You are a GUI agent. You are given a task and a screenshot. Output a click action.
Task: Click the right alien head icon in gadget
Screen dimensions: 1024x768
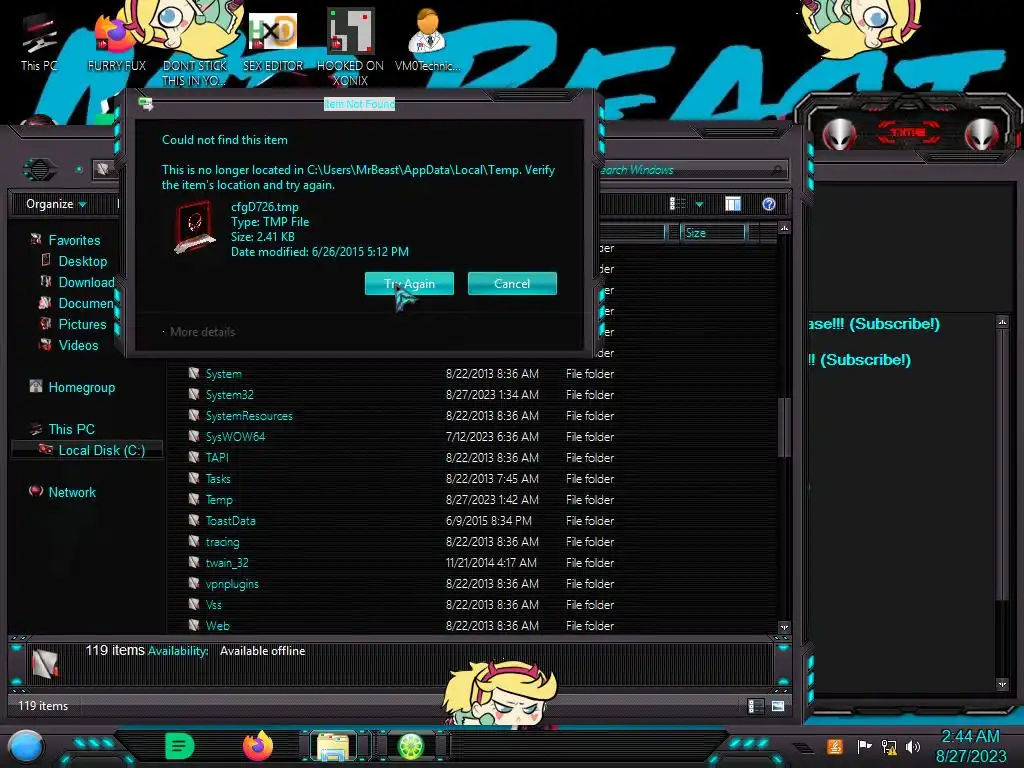(982, 134)
